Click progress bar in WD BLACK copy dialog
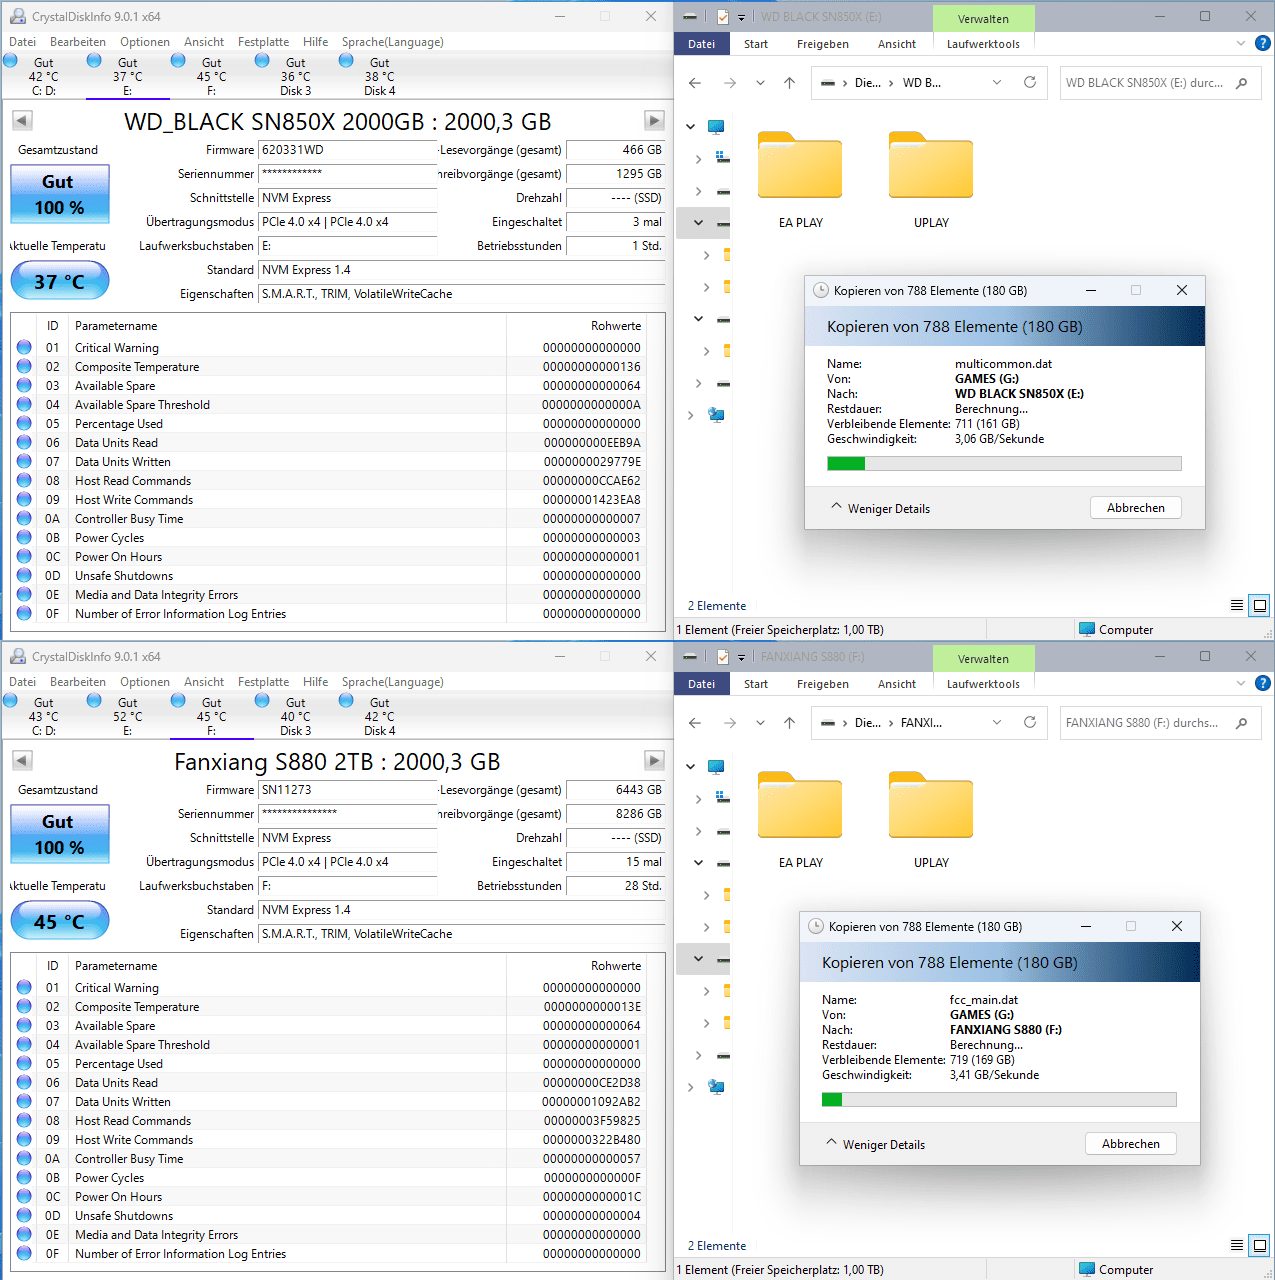The height and width of the screenshot is (1280, 1275). (x=1004, y=464)
